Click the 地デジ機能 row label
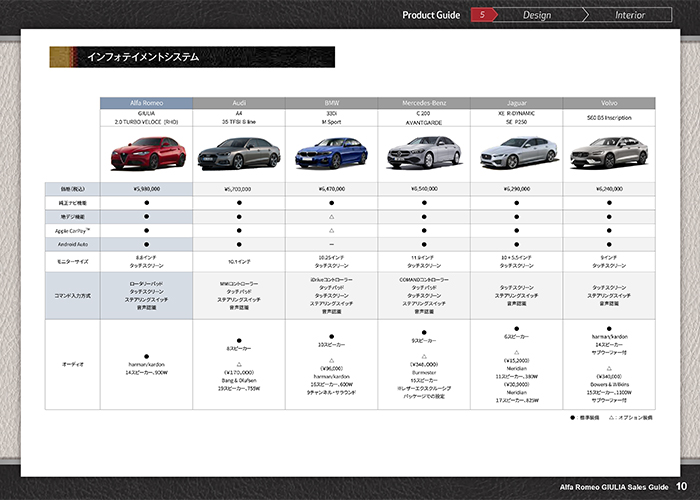 point(72,217)
